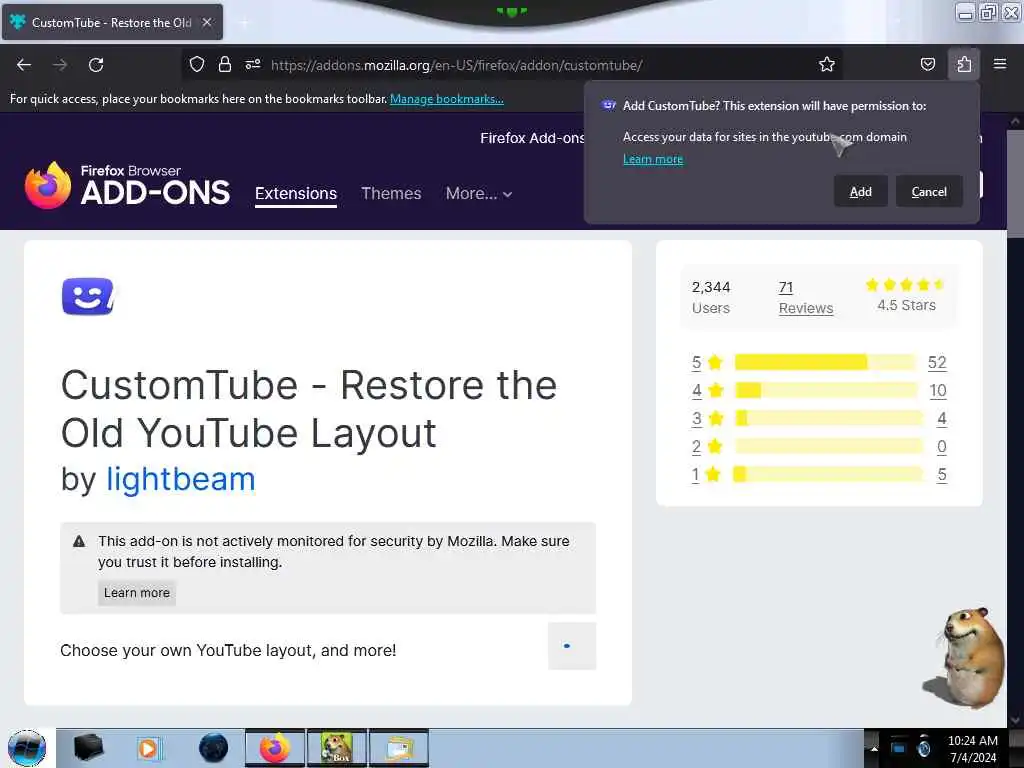Open the Extensions puzzle icon

coord(964,64)
